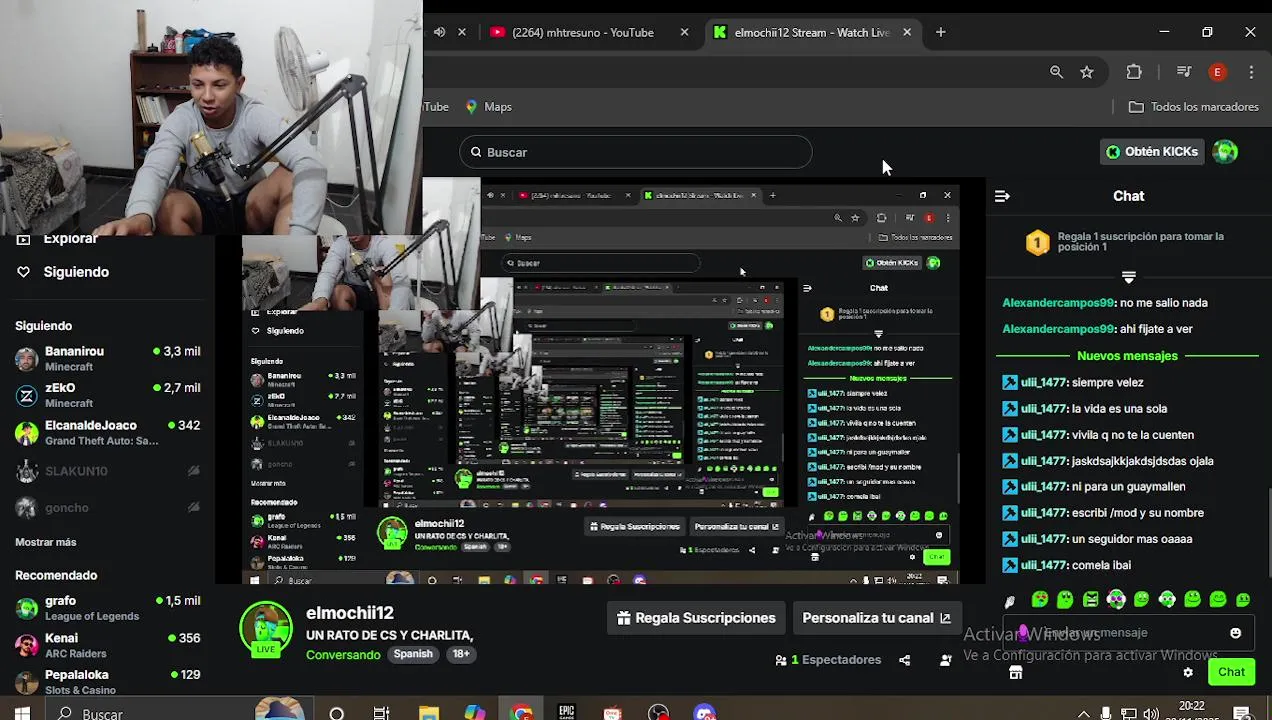Click the Windows Start button
Viewport: 1272px width, 720px height.
[x=22, y=713]
